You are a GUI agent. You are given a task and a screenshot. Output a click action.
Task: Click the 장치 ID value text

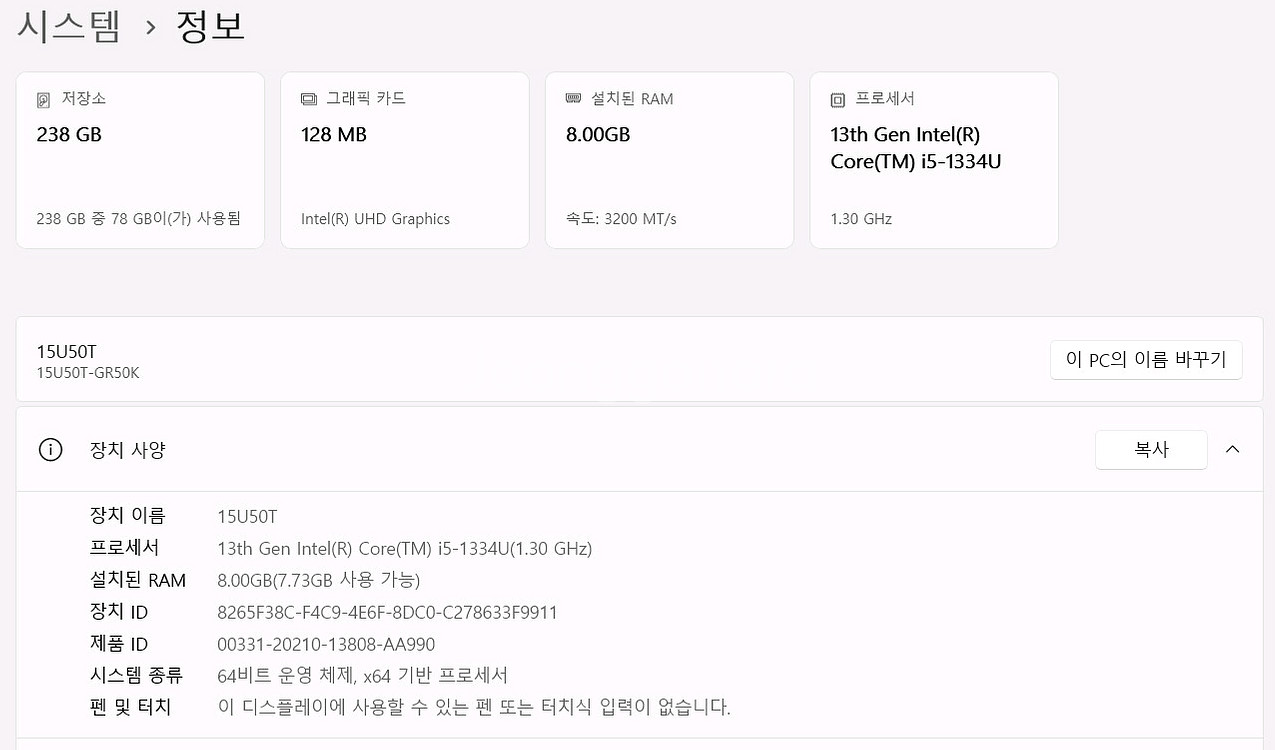pyautogui.click(x=387, y=612)
